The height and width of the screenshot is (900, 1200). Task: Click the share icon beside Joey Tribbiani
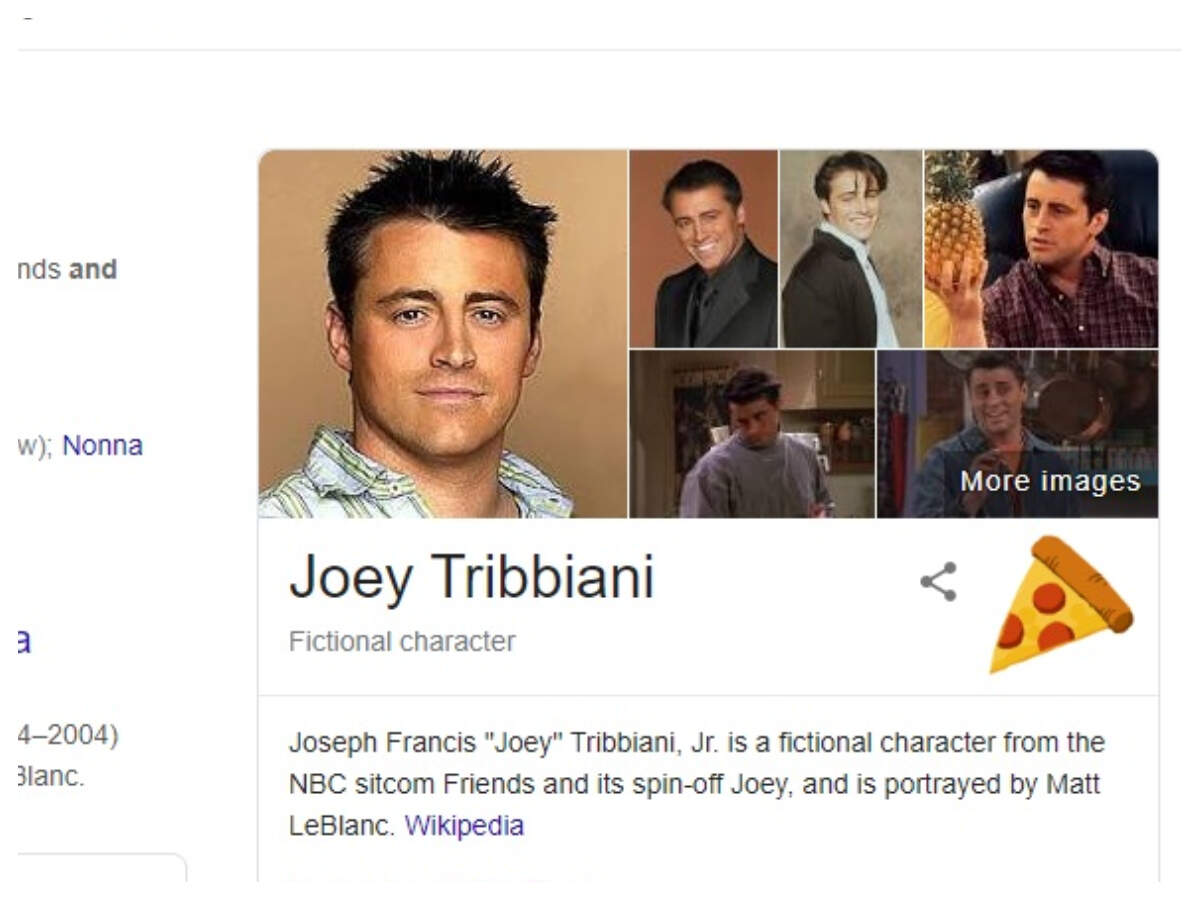click(938, 582)
